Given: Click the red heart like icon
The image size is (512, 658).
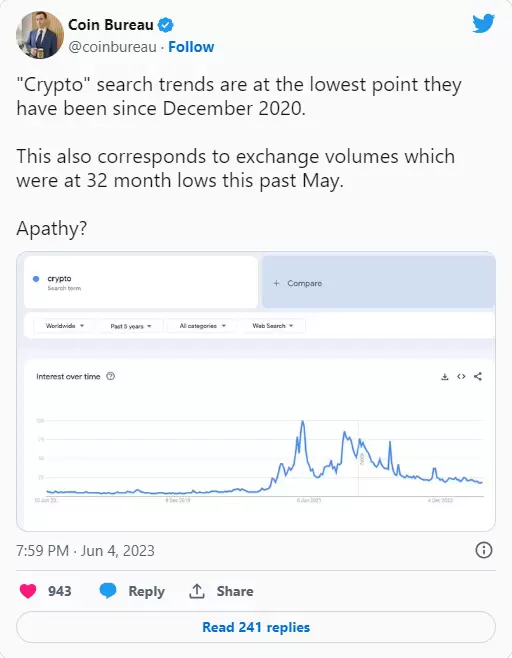Looking at the screenshot, I should coord(28,591).
